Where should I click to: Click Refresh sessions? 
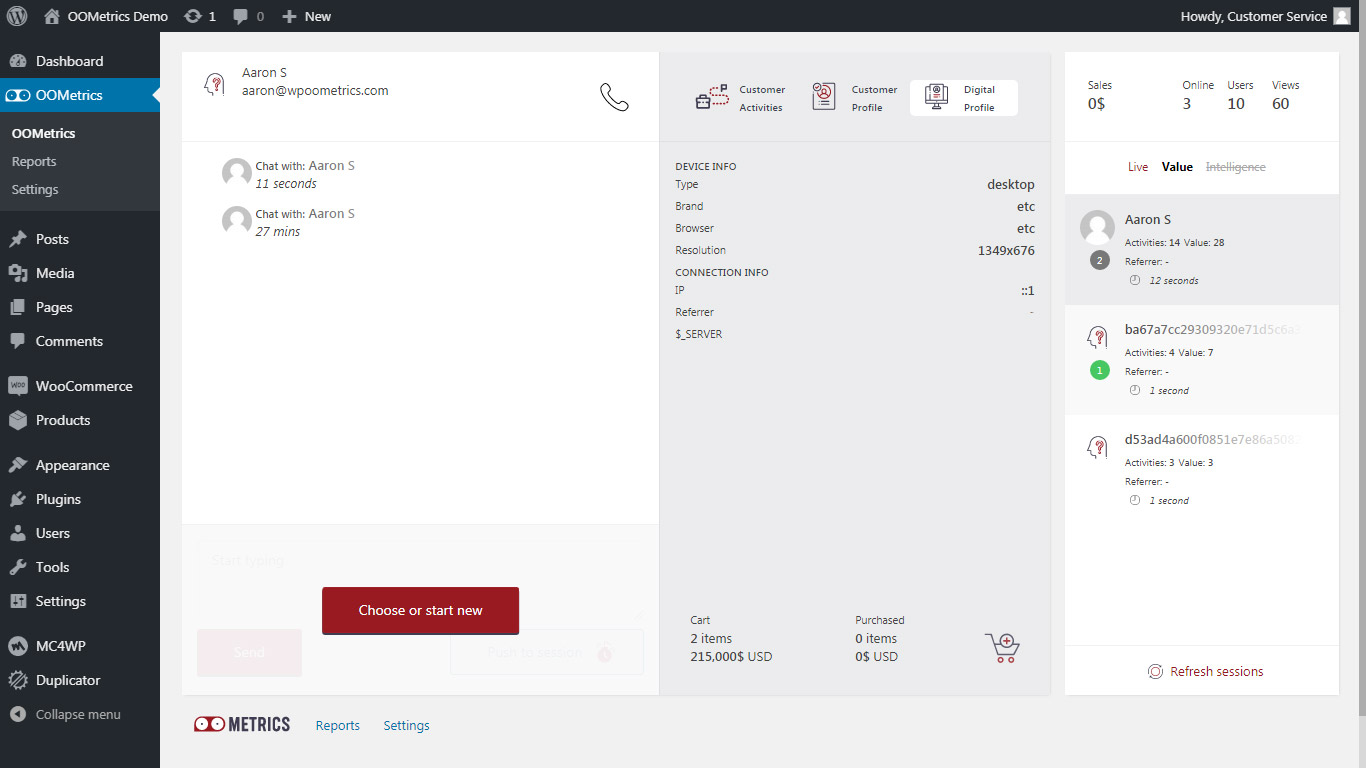pos(1205,671)
